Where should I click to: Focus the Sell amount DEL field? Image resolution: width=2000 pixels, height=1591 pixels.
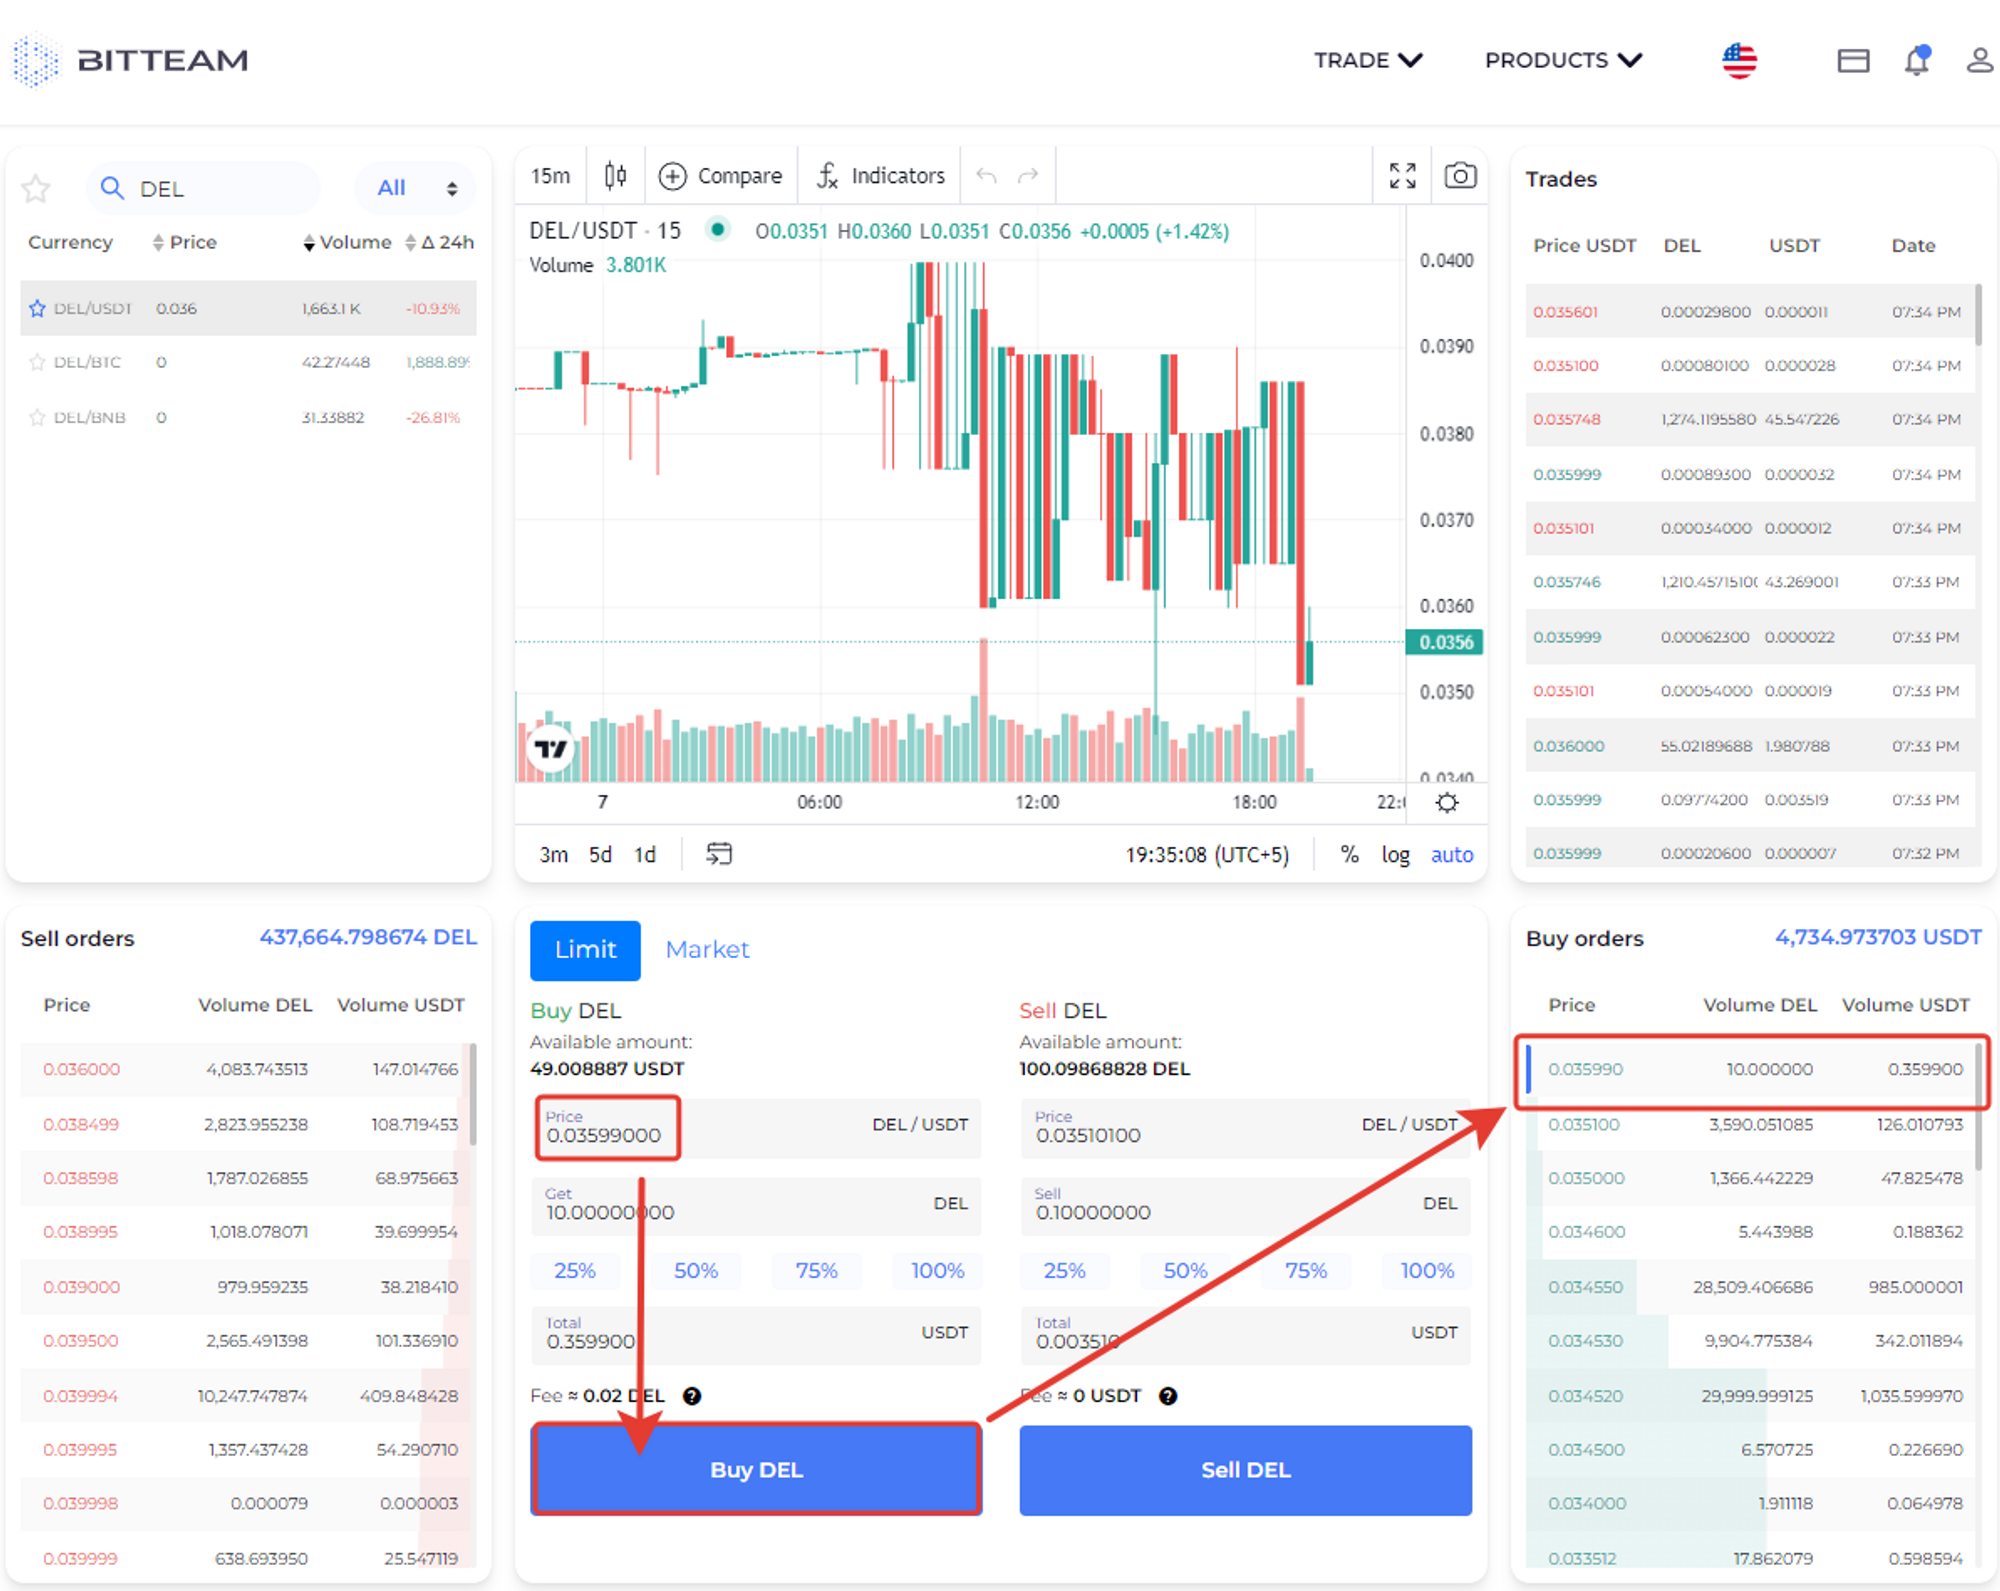1246,1205
